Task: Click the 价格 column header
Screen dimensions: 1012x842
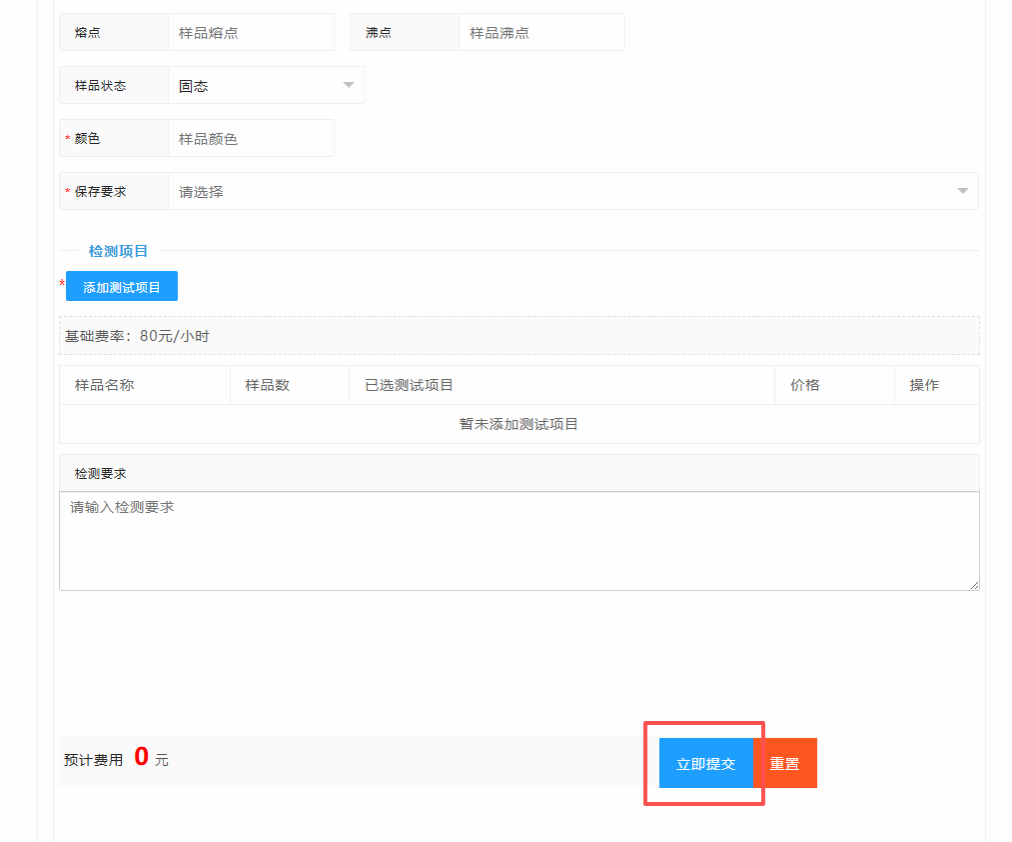Action: coord(805,385)
